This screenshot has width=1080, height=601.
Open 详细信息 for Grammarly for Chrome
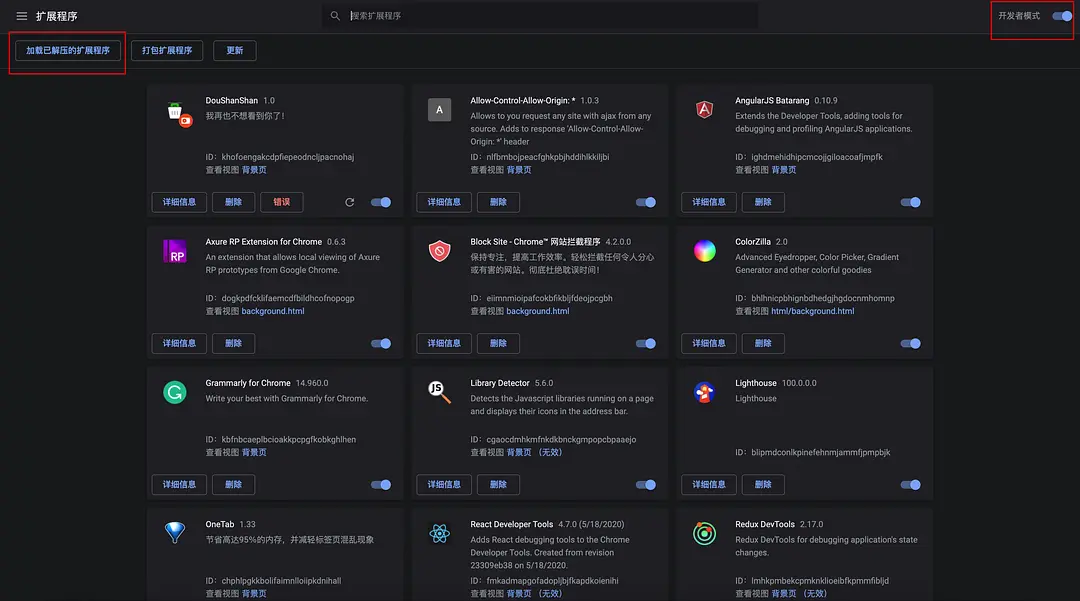[x=179, y=485]
